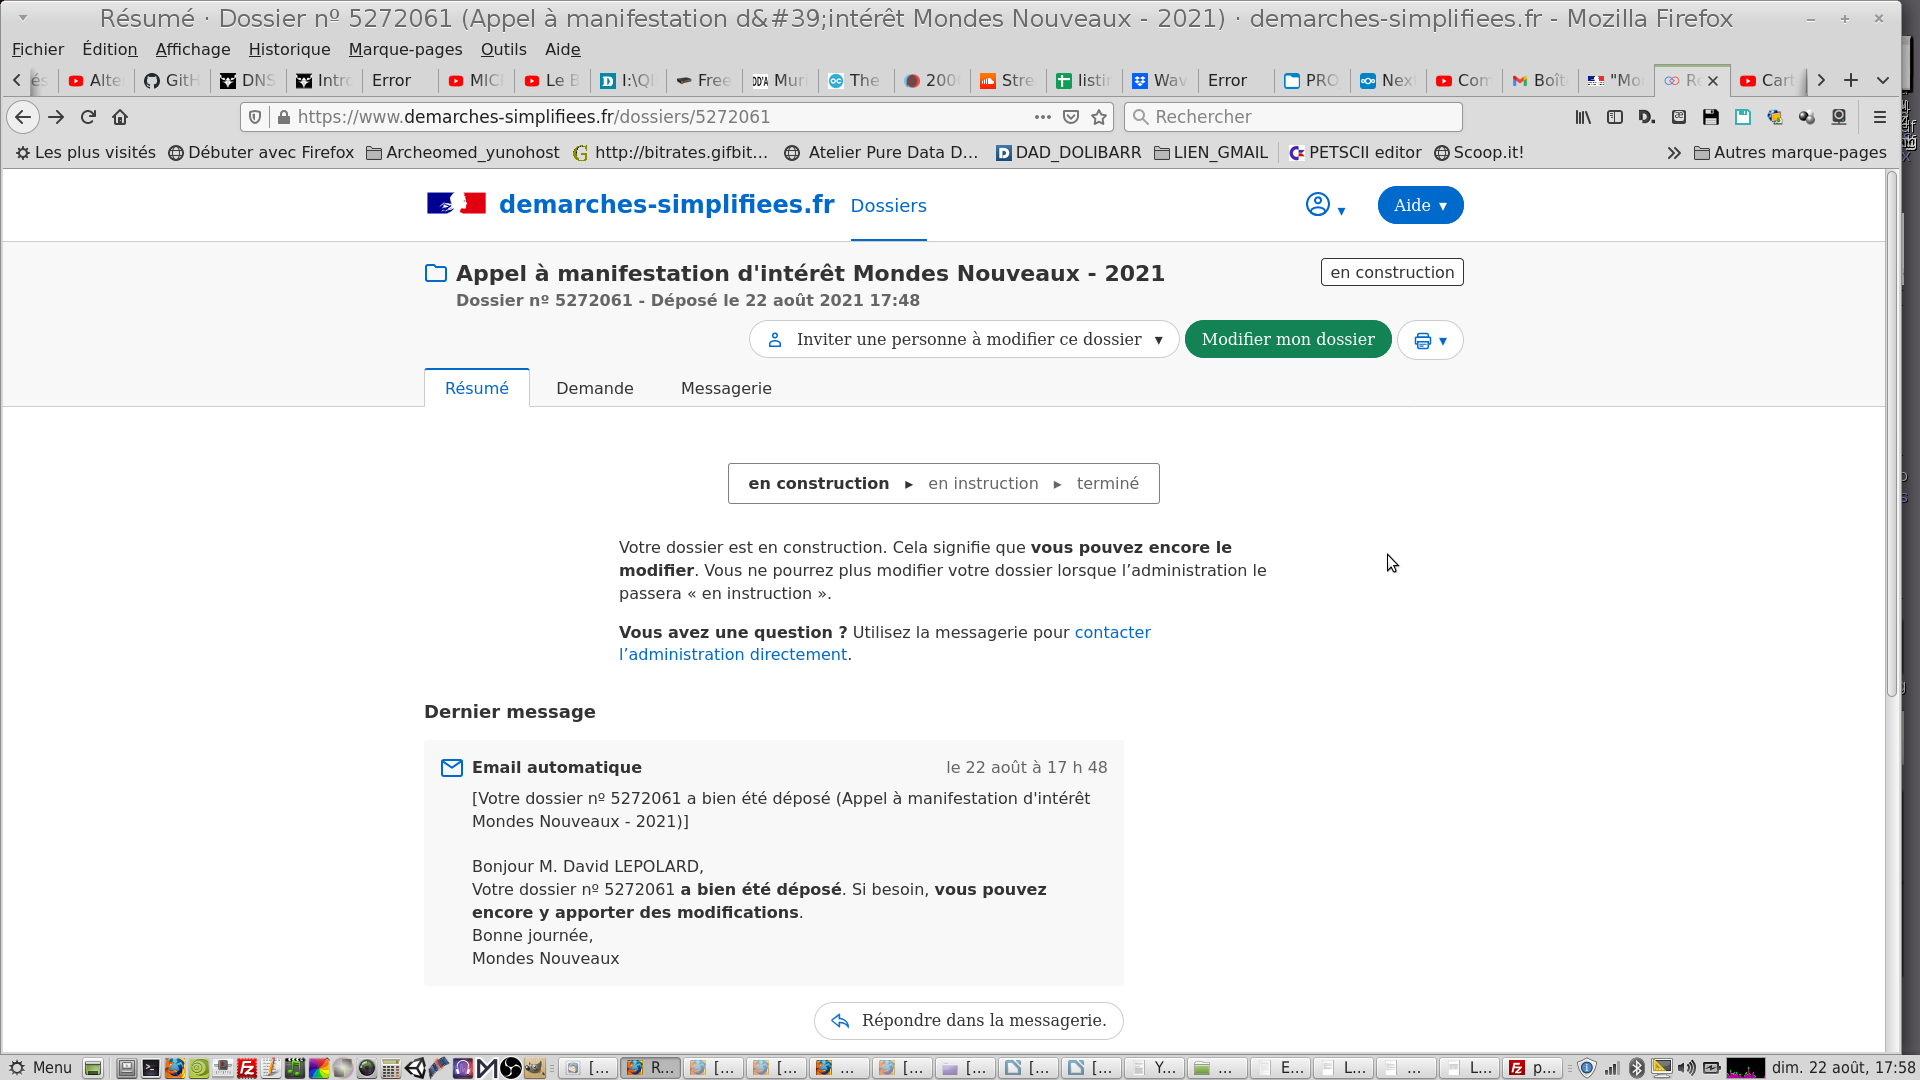This screenshot has height=1080, width=1920.
Task: Expand Inviter une personne dropdown
Action: [x=963, y=340]
